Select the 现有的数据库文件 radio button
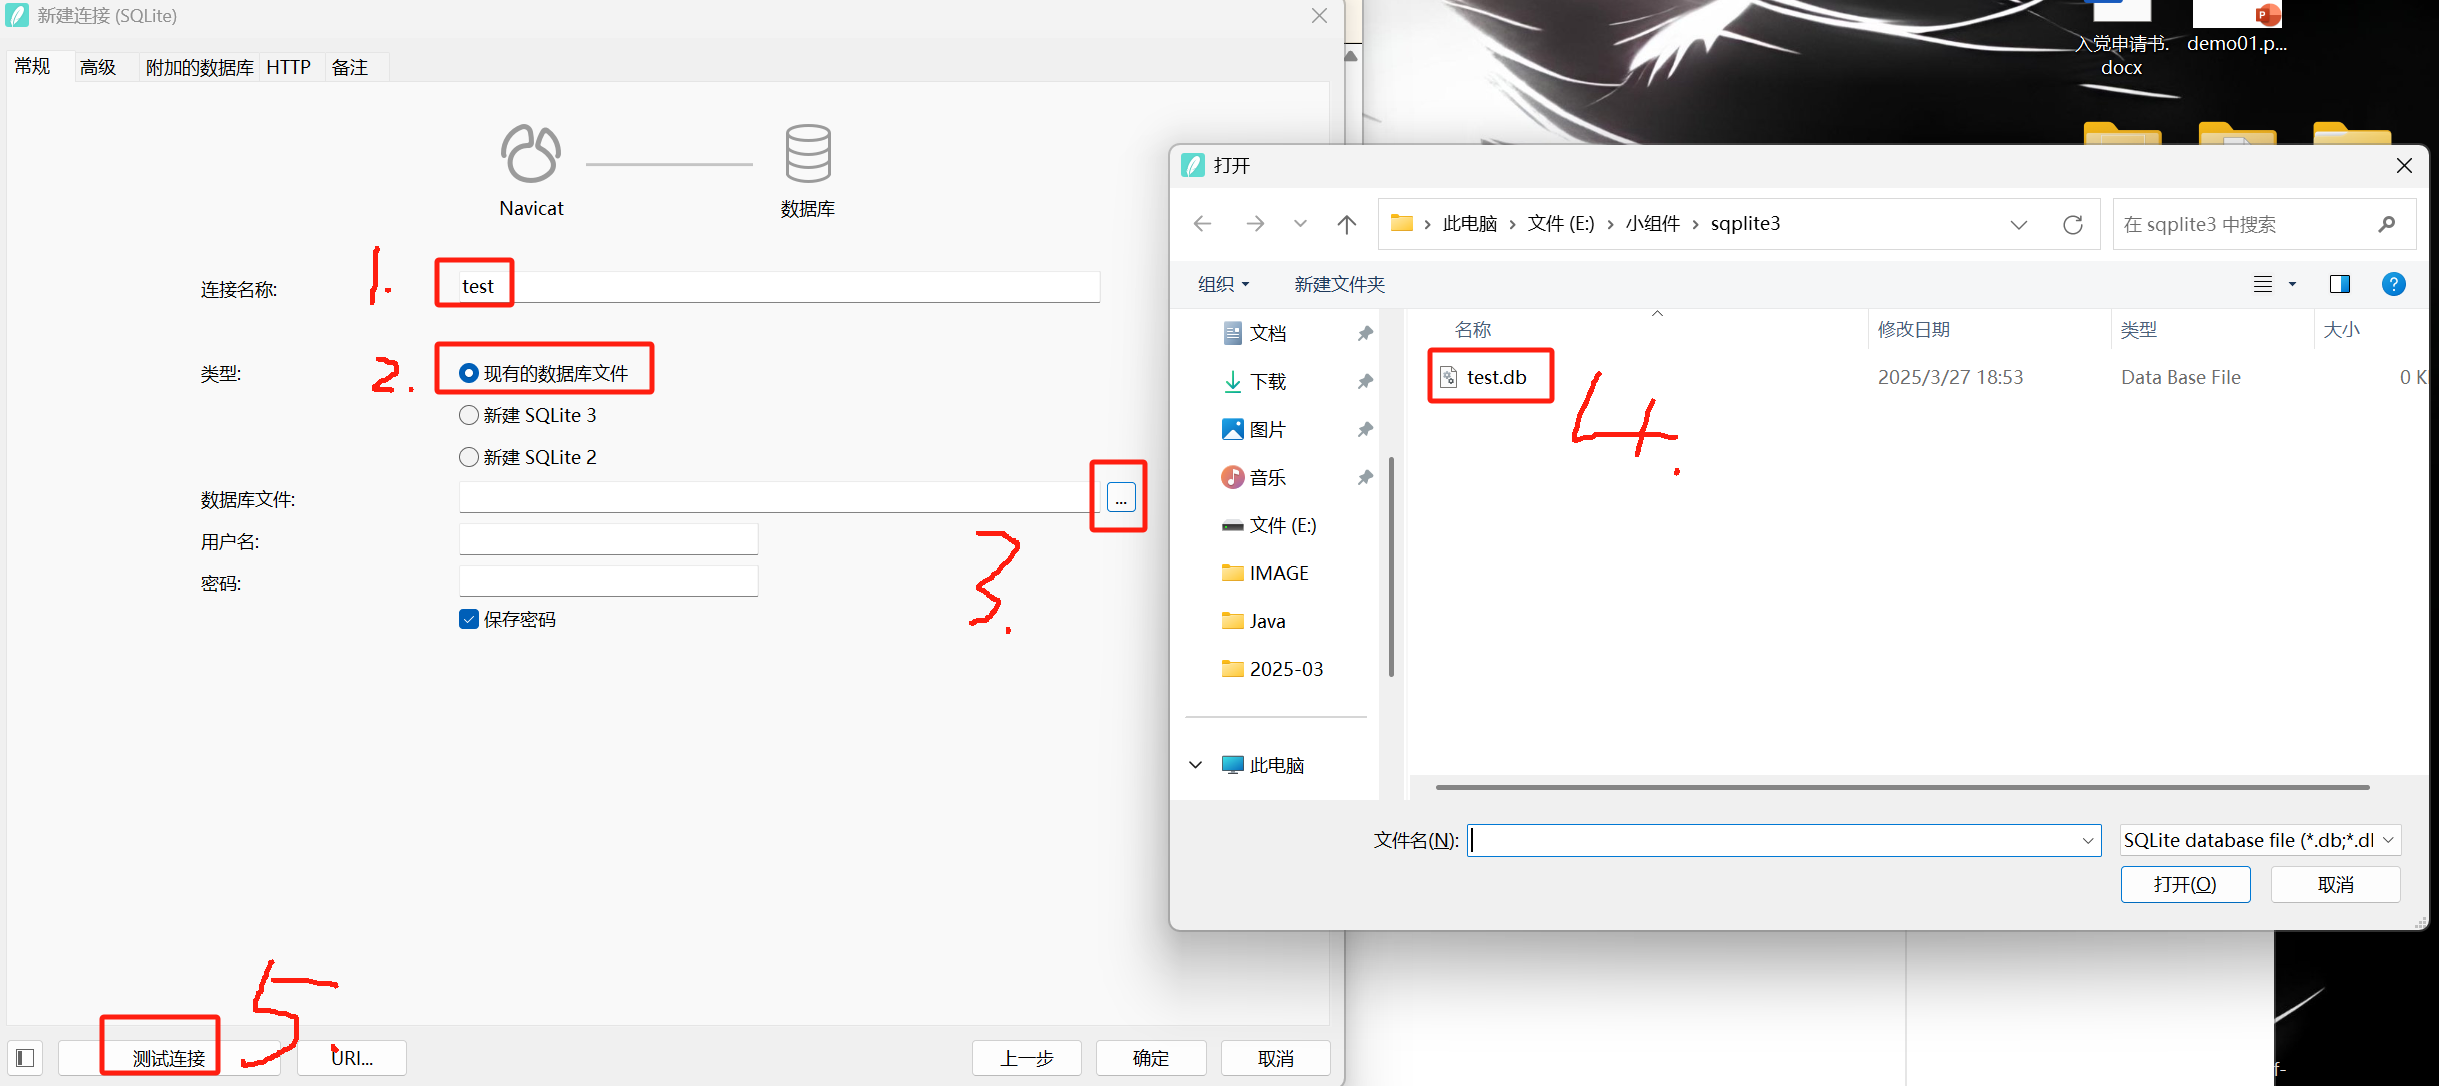This screenshot has height=1086, width=2439. 468,373
